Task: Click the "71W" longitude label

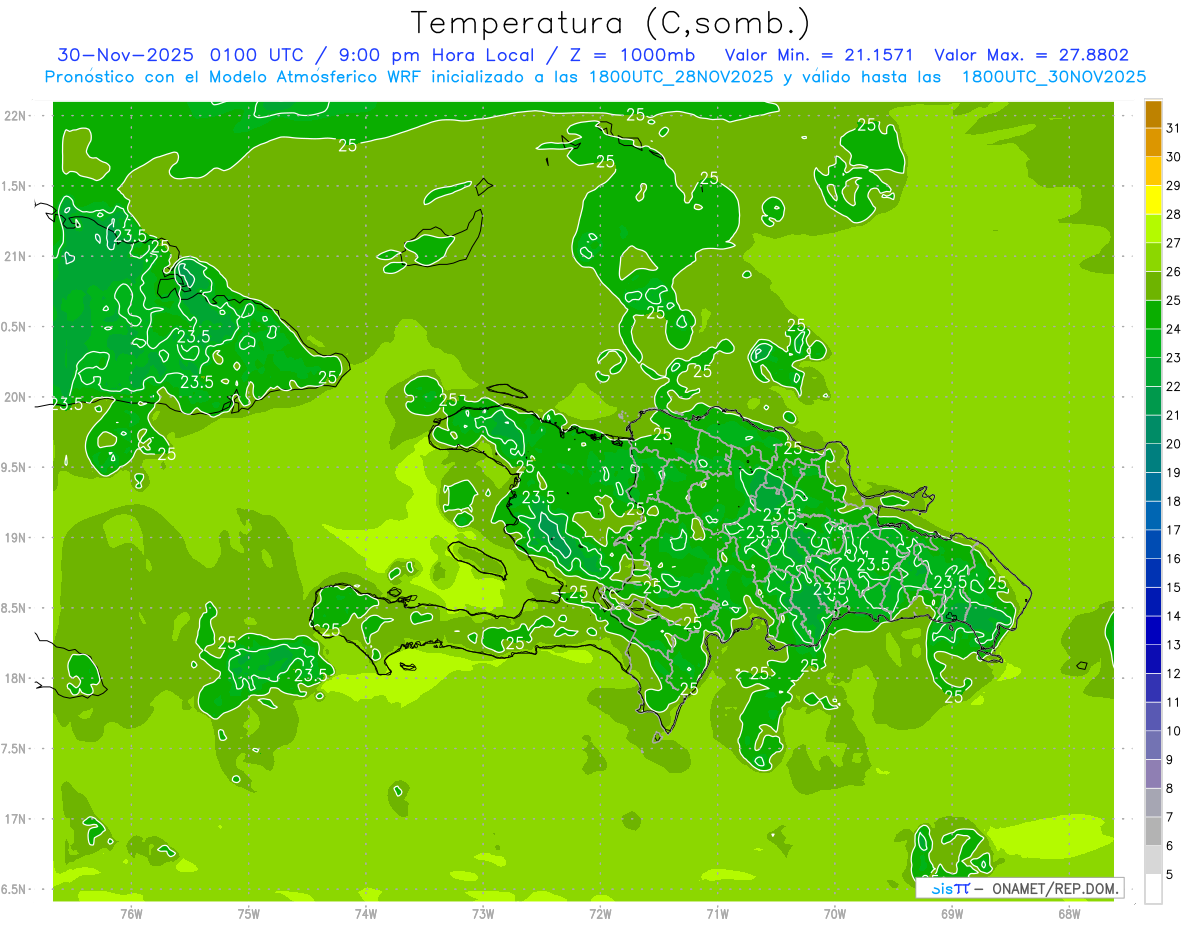Action: [x=717, y=915]
